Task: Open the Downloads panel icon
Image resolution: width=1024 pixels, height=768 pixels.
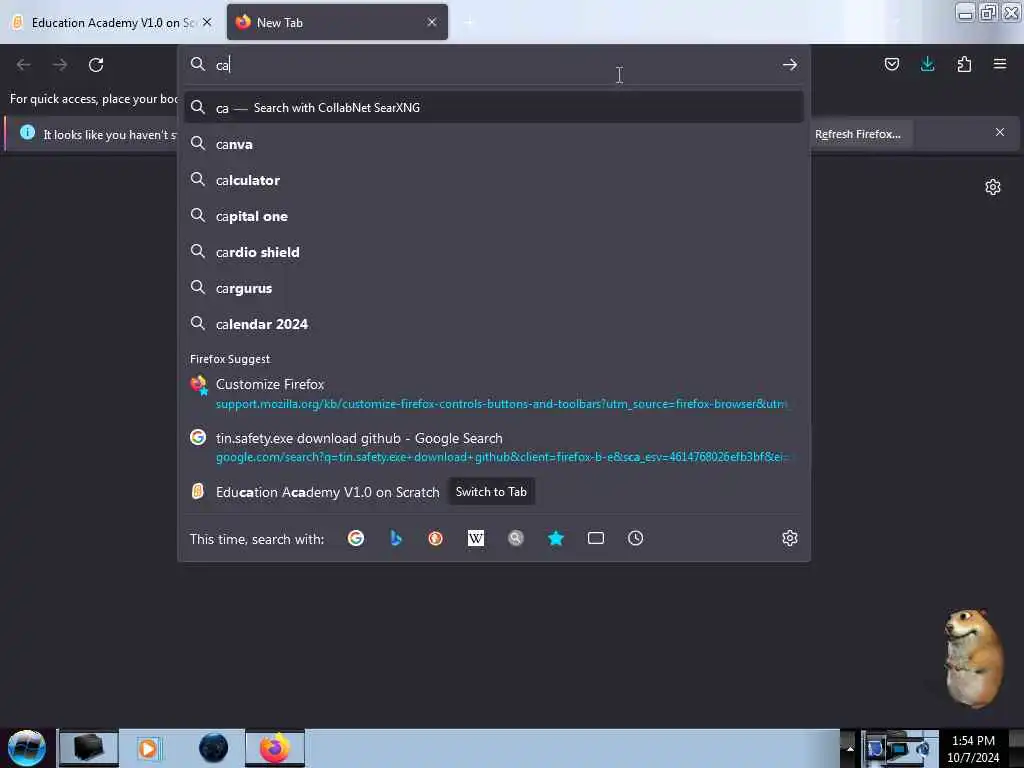Action: 927,64
